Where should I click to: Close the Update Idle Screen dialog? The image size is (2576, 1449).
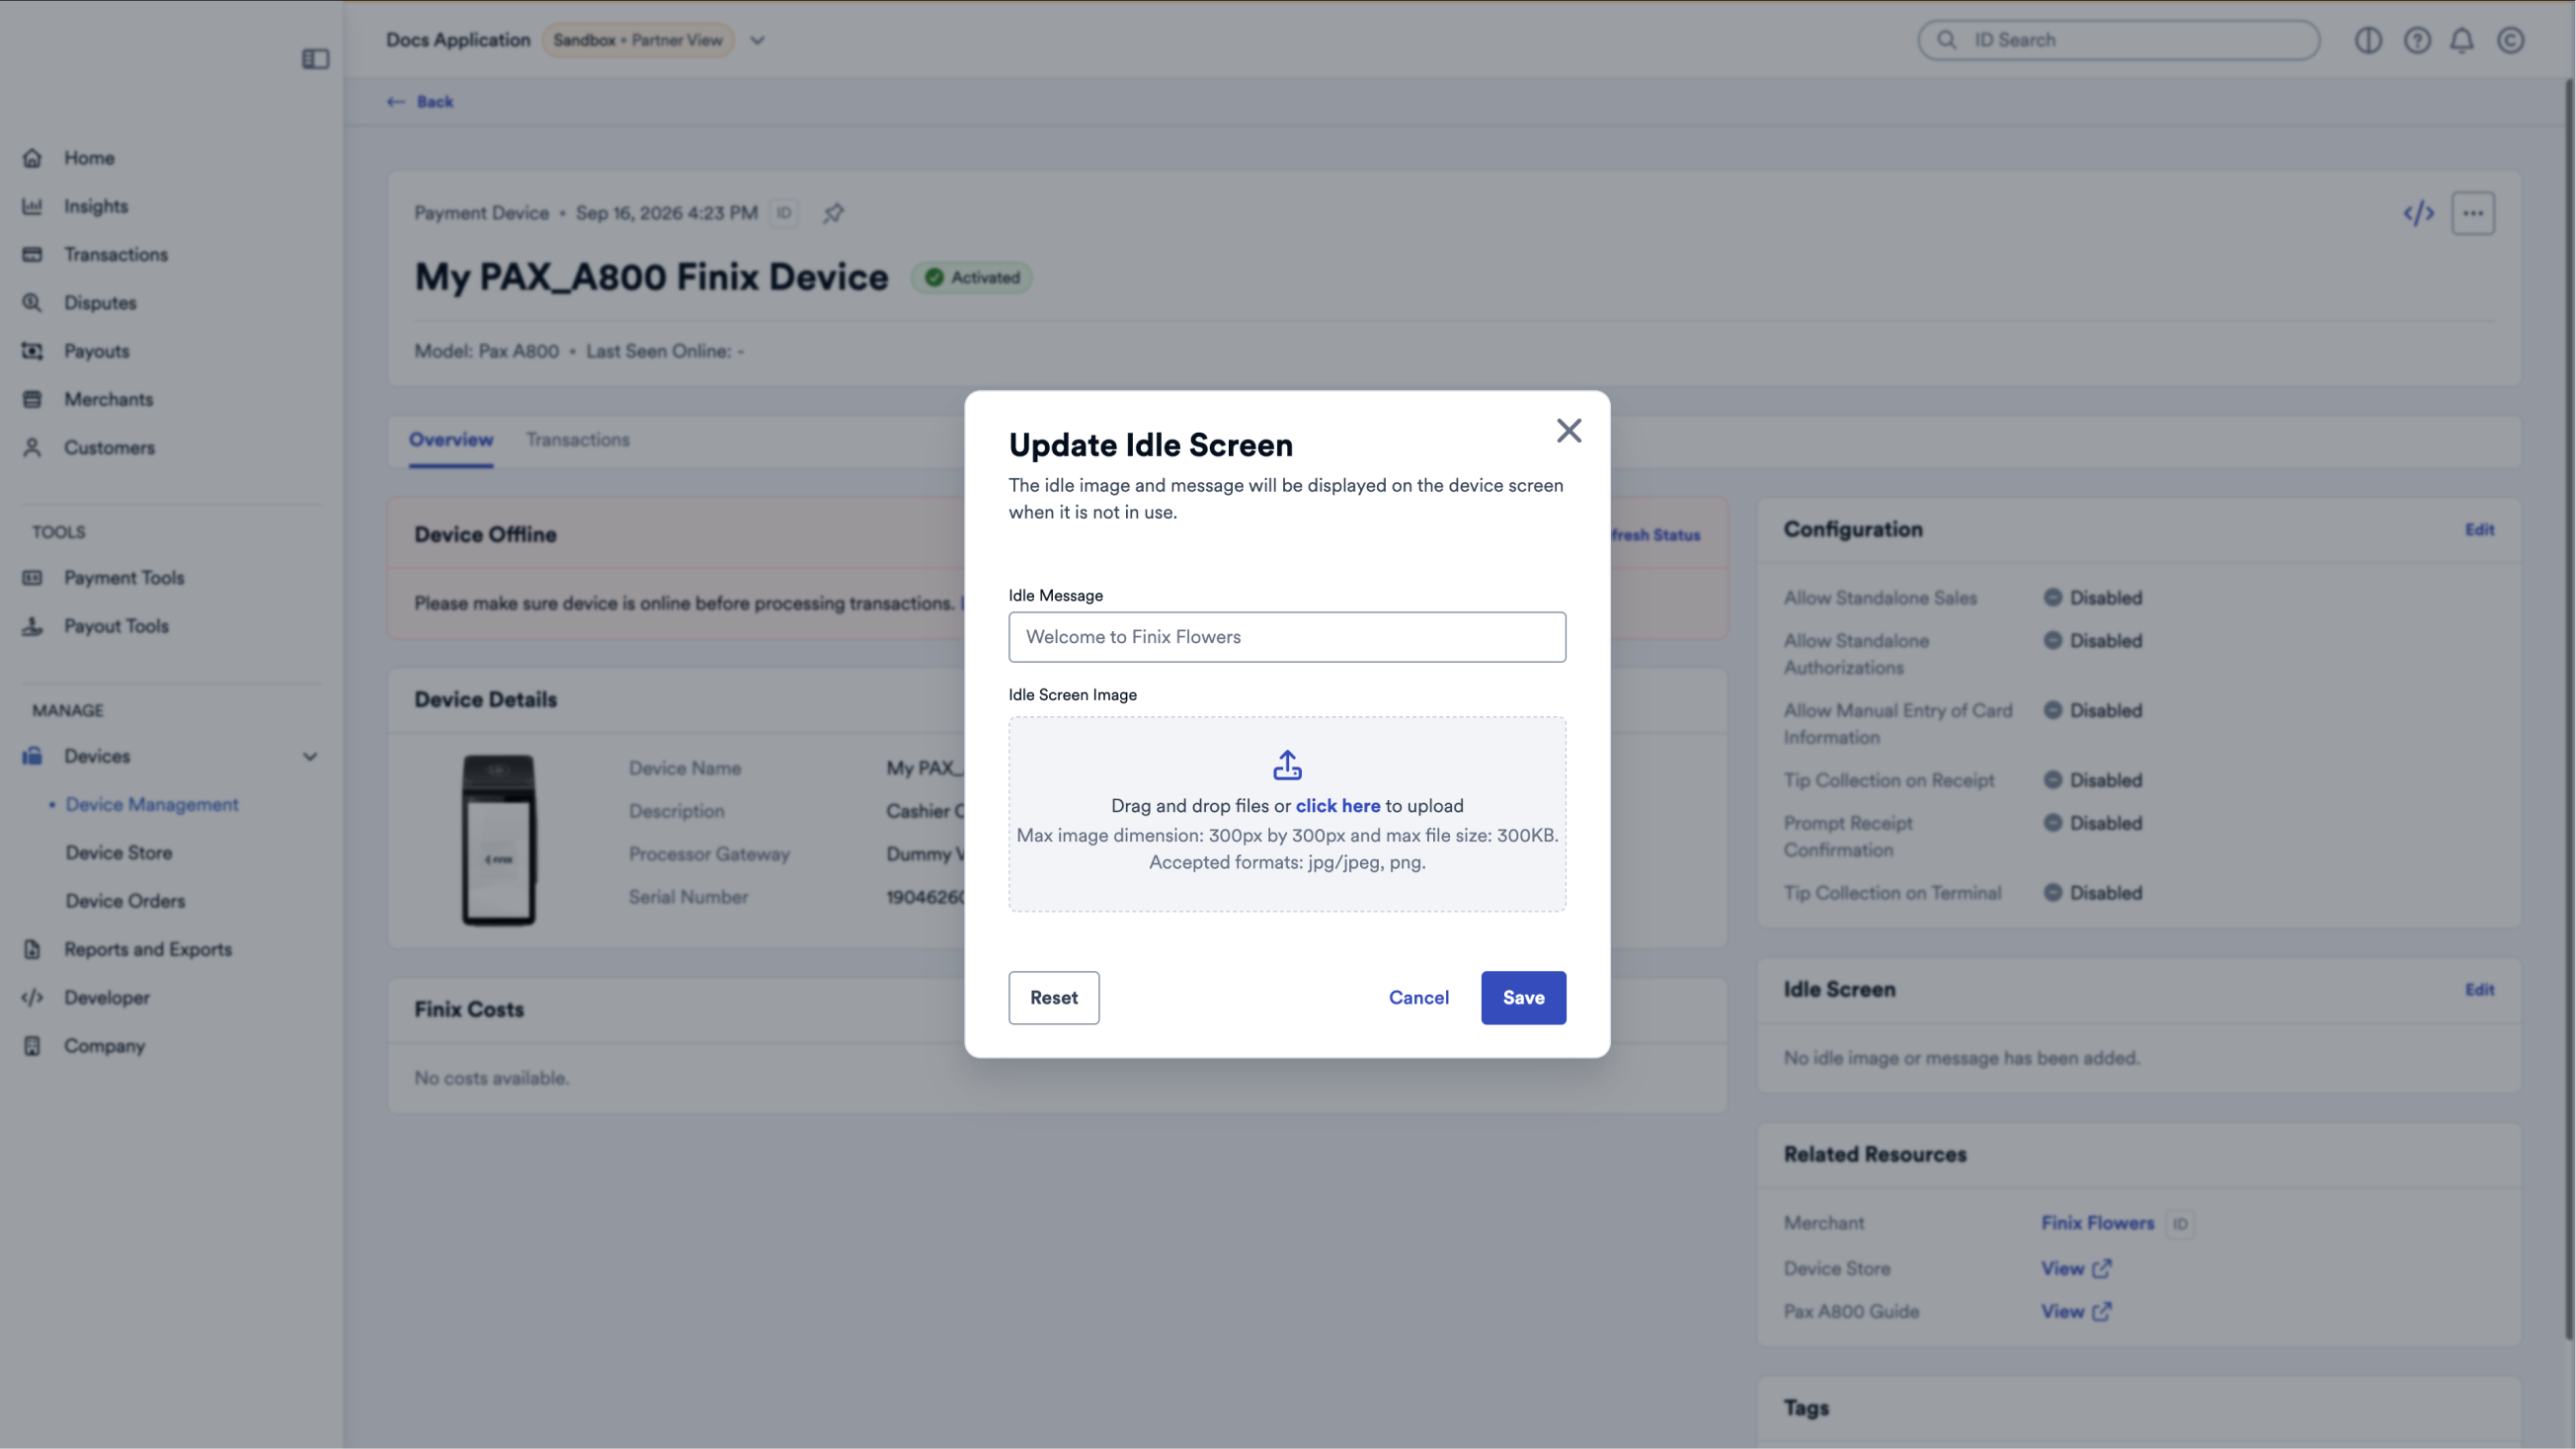(x=1568, y=430)
